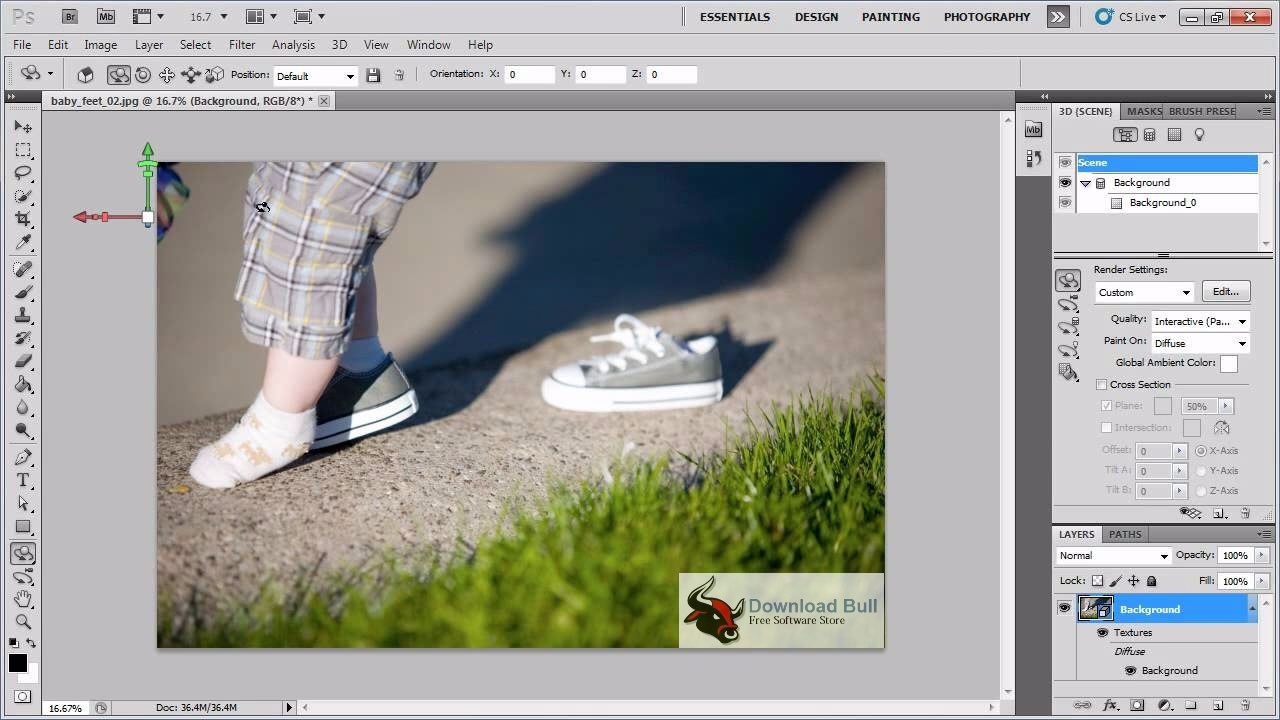Select the Dodge tool
This screenshot has width=1280, height=720.
(23, 430)
